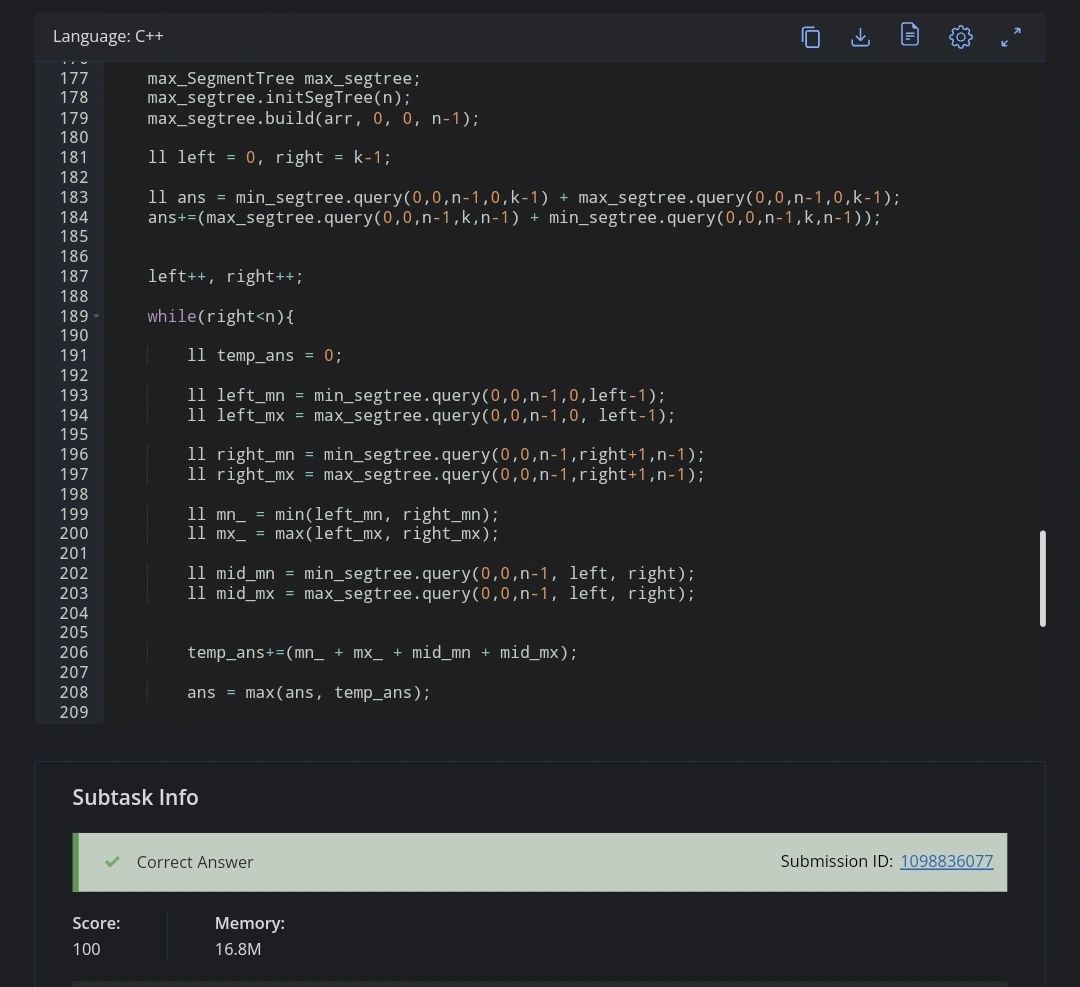
Task: Click the 'll right_mx' query line
Action: tap(446, 474)
